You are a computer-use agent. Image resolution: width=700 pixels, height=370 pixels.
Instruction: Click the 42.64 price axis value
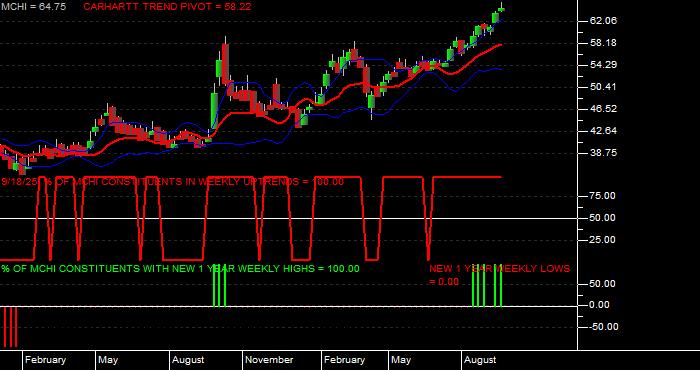click(x=603, y=131)
